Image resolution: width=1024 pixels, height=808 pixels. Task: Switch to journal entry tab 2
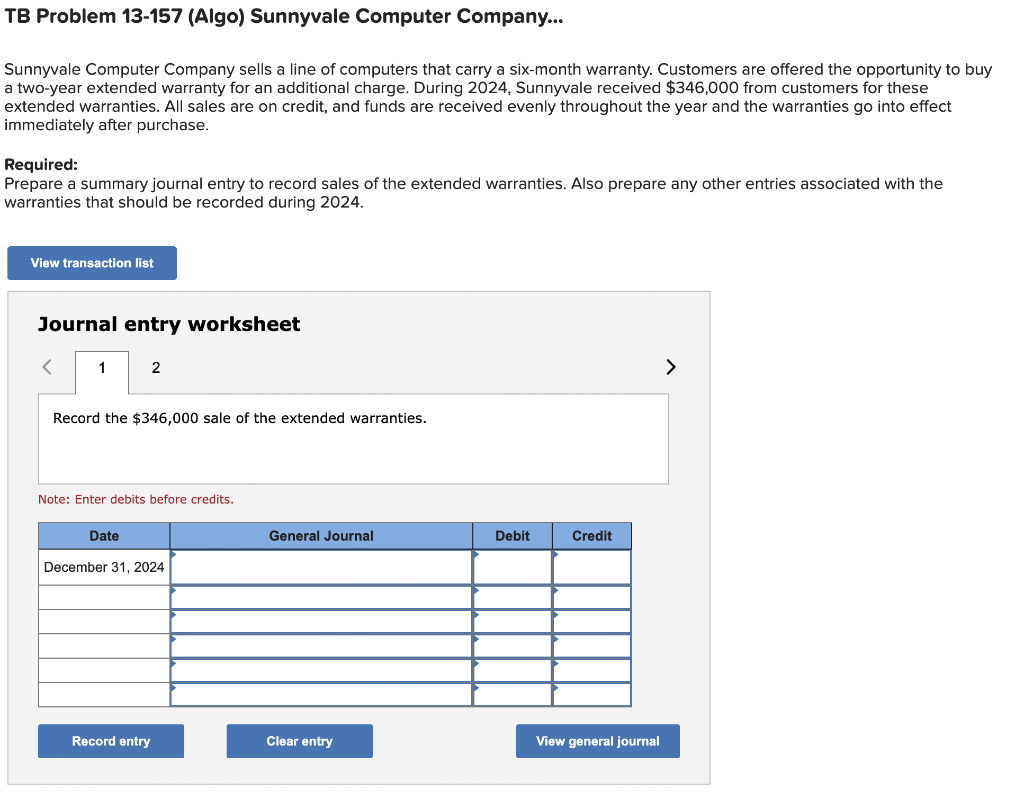click(155, 368)
